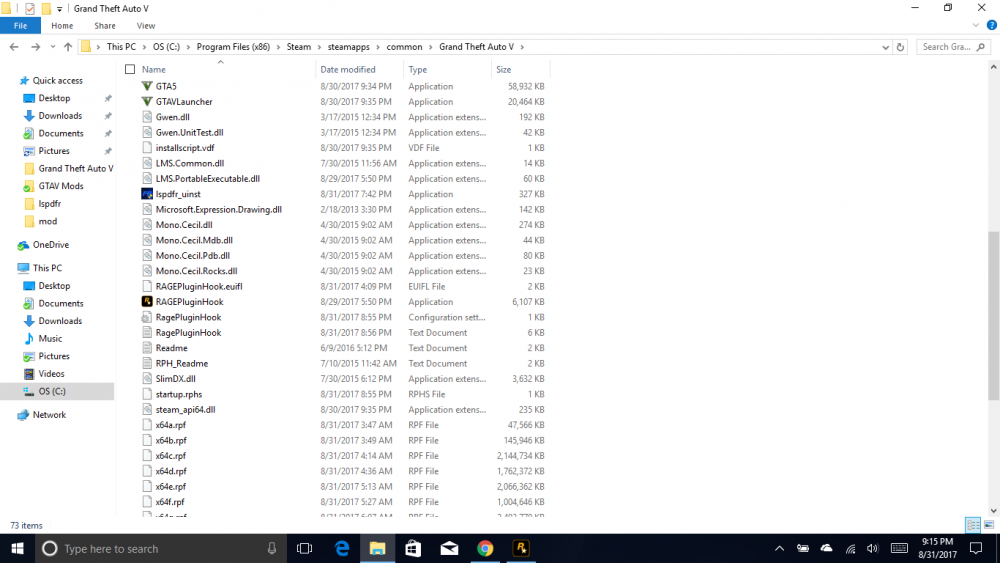Screen dimensions: 1000x563
Task: Expand chevron after common in breadcrumb
Action: pos(430,47)
